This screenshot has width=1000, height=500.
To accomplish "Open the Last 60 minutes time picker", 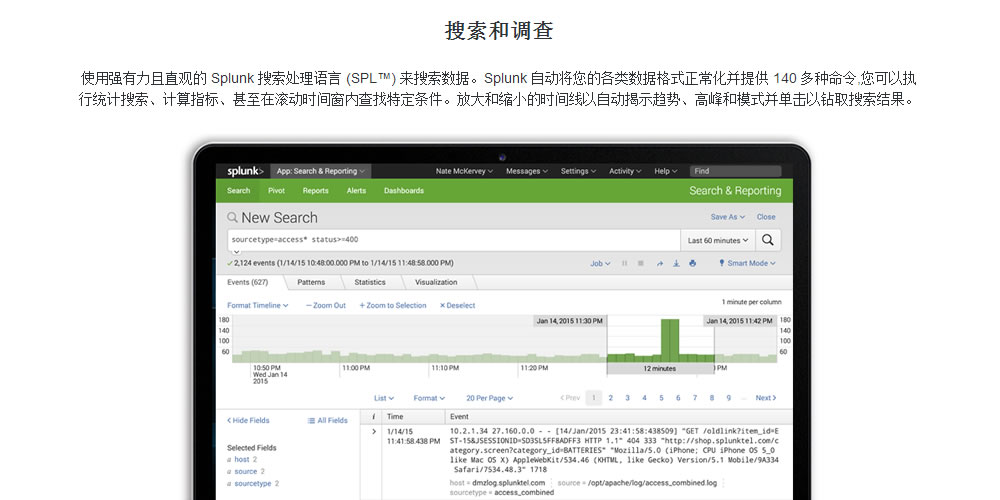I will click(x=718, y=240).
